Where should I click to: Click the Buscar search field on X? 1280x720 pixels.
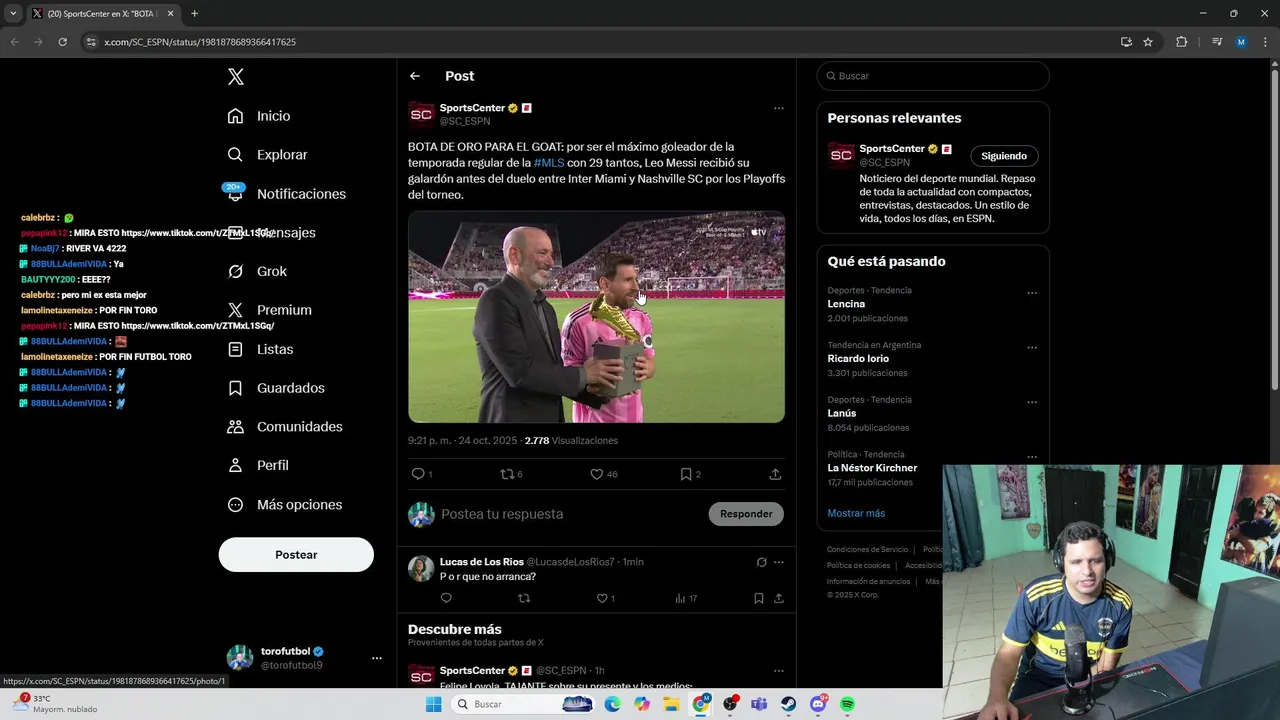(933, 76)
